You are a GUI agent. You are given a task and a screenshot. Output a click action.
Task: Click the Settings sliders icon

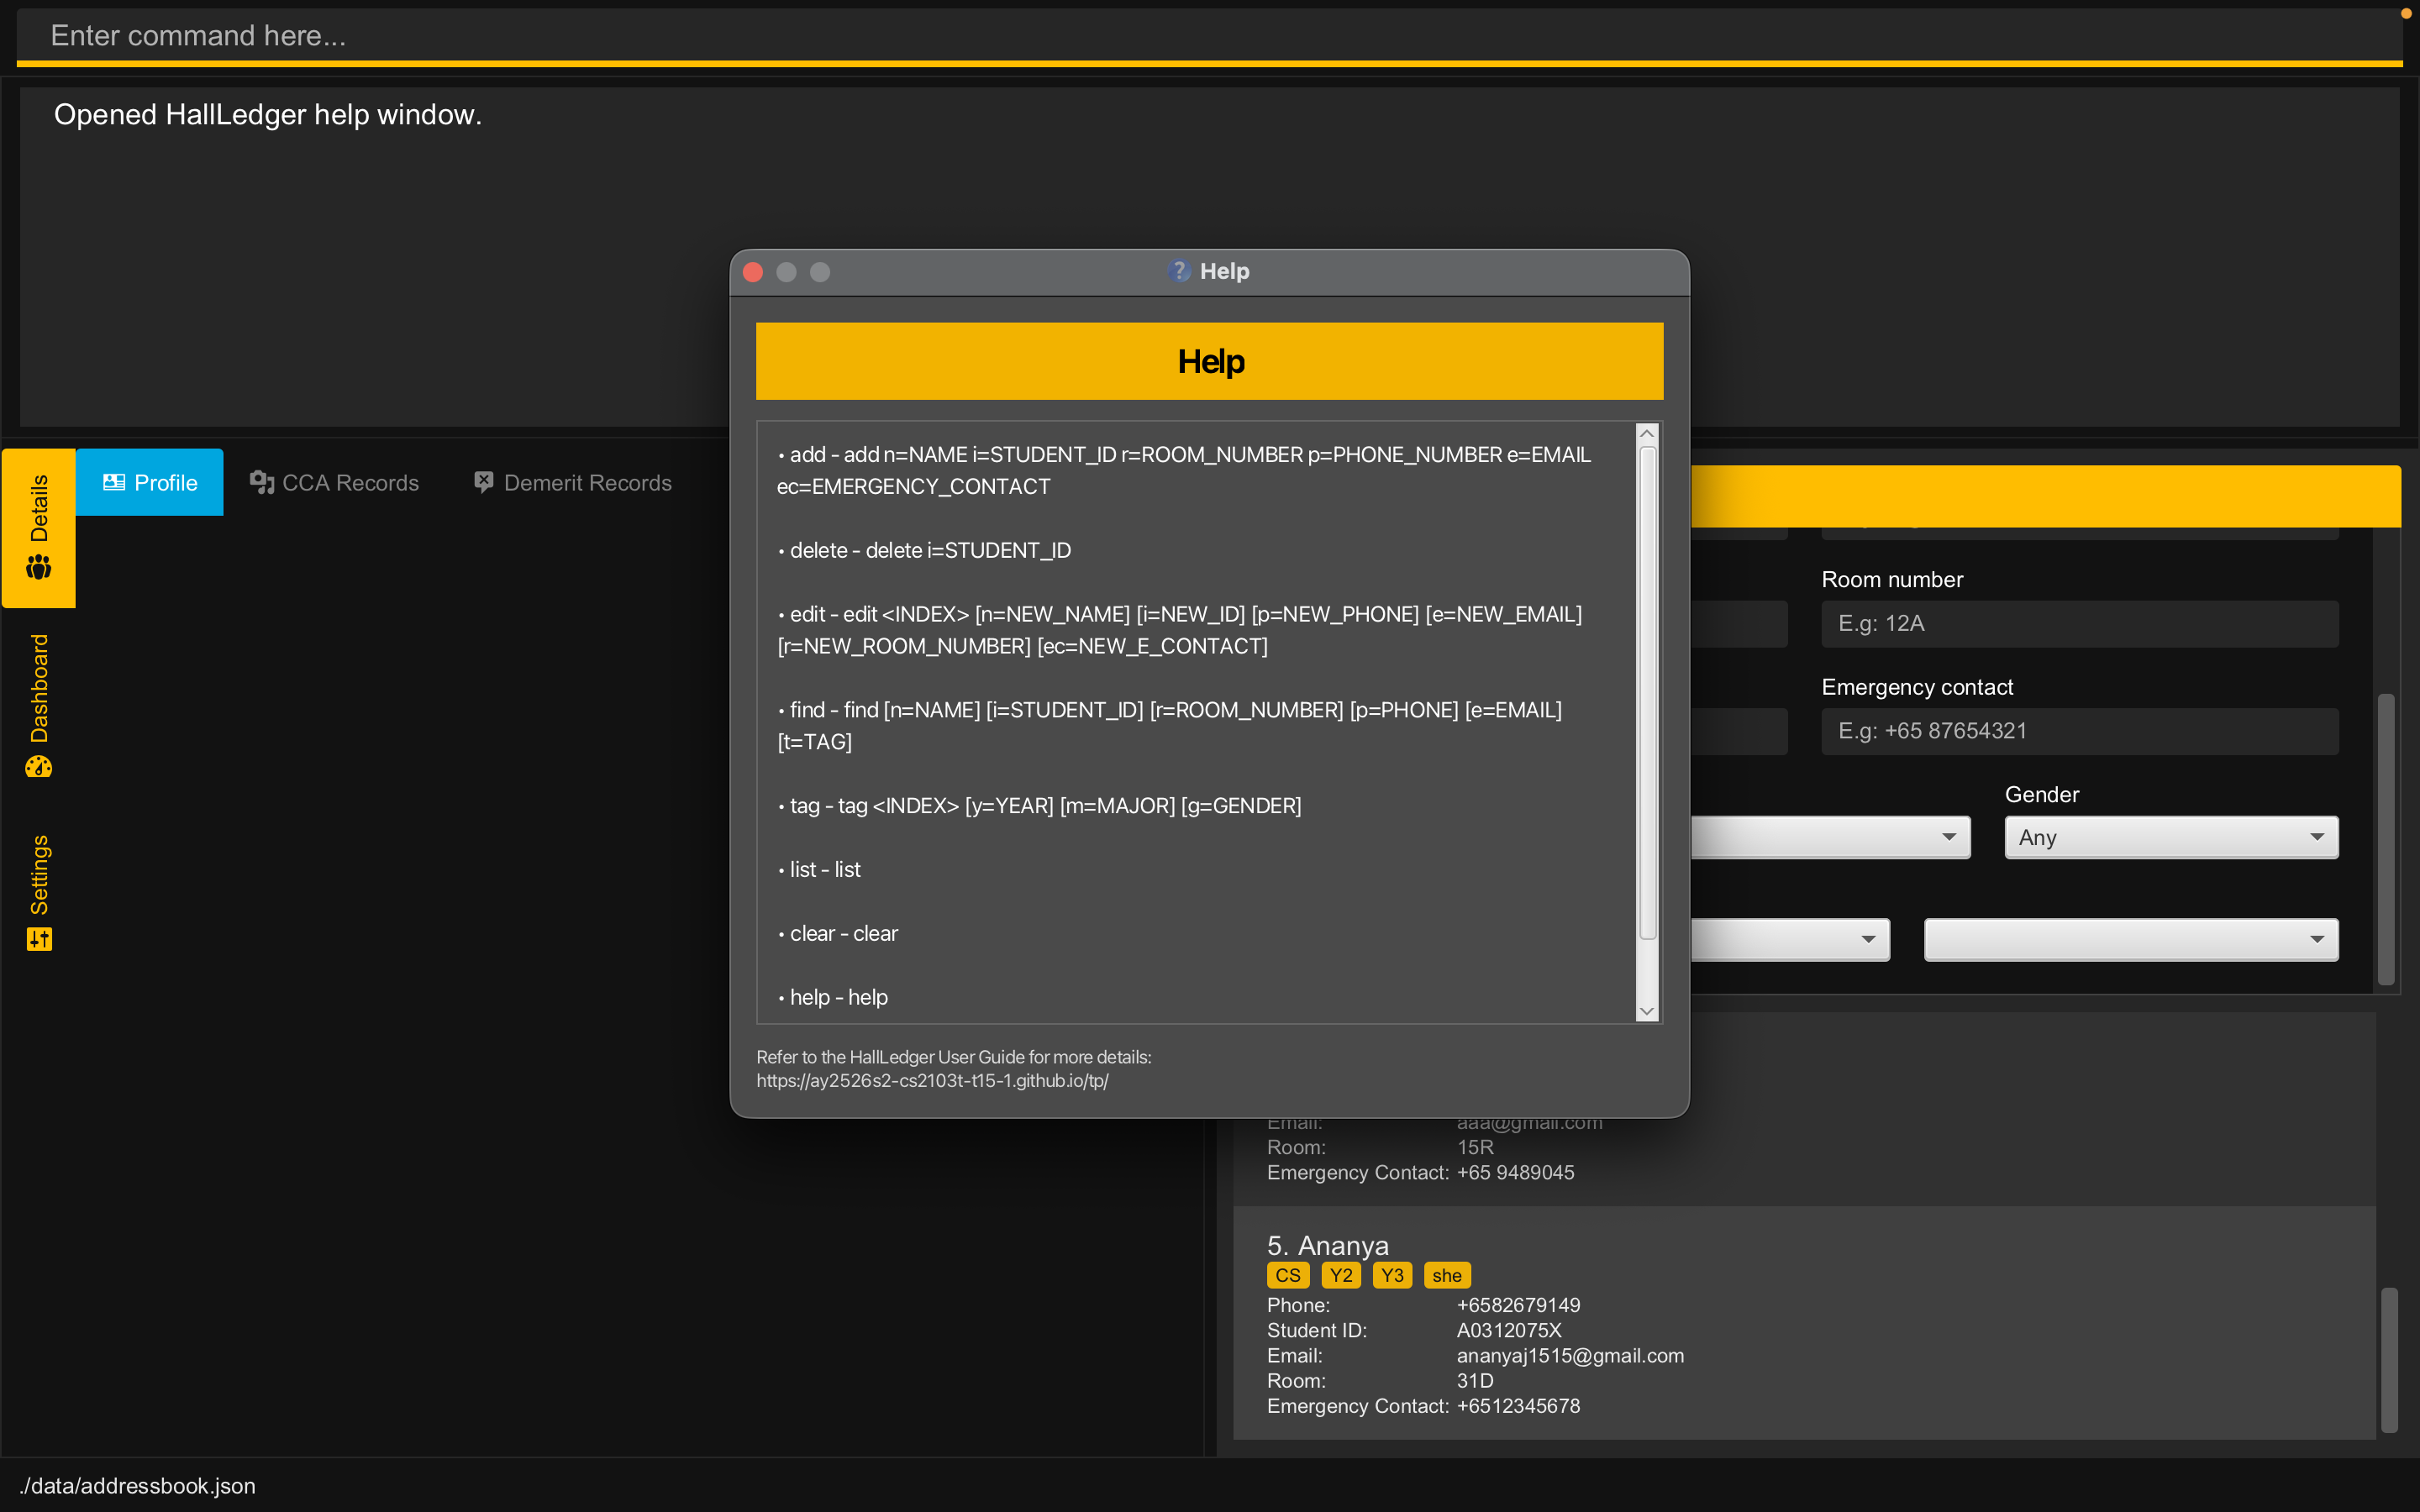(x=38, y=939)
